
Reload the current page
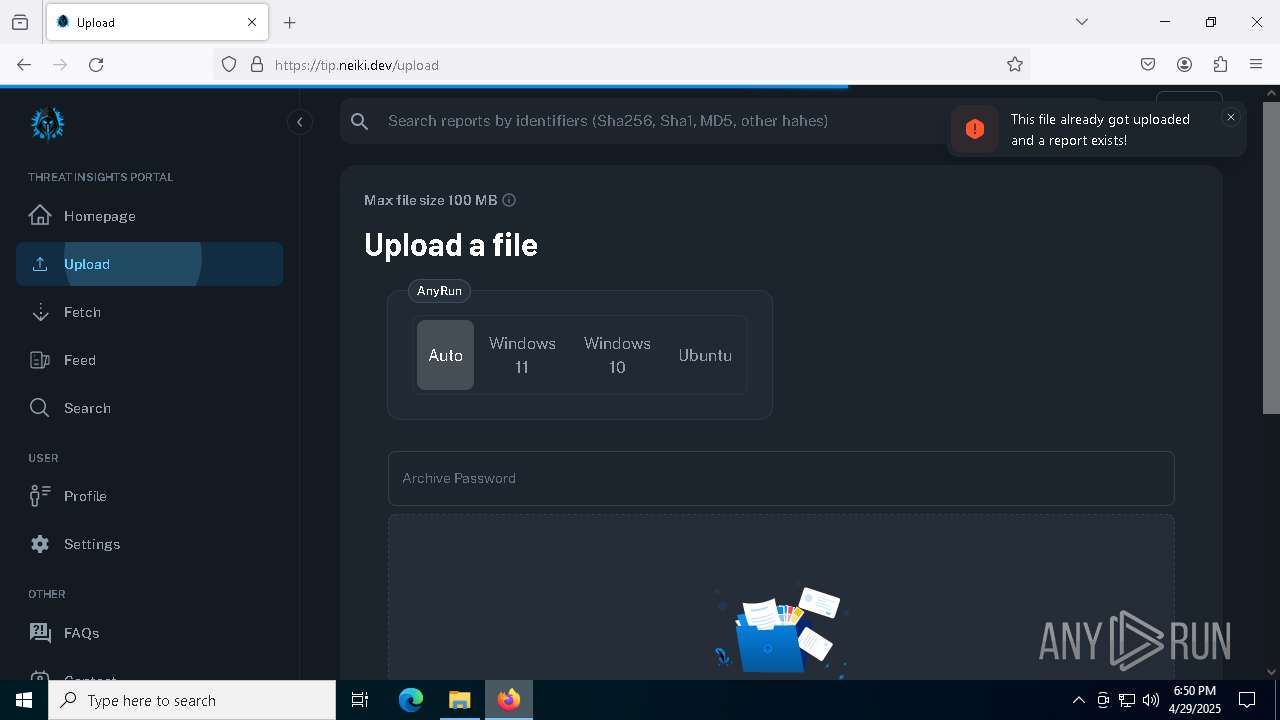click(x=96, y=65)
